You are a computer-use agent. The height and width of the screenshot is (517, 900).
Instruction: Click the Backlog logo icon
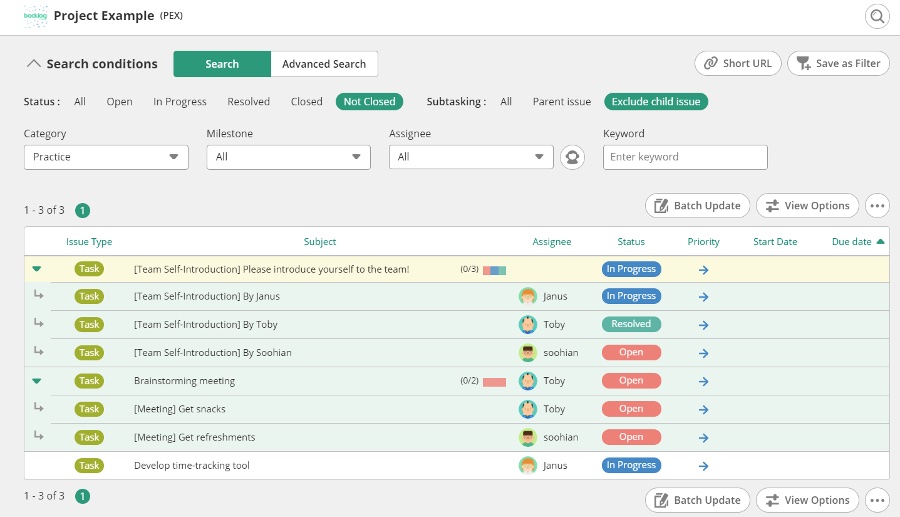35,16
